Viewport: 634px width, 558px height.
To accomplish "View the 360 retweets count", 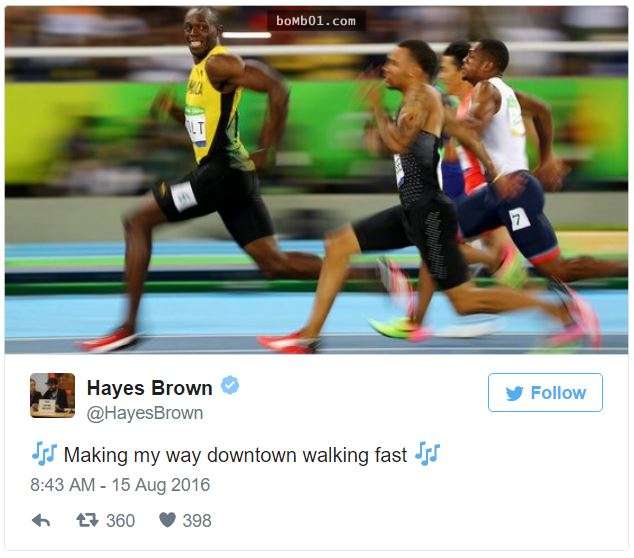I will coord(120,520).
